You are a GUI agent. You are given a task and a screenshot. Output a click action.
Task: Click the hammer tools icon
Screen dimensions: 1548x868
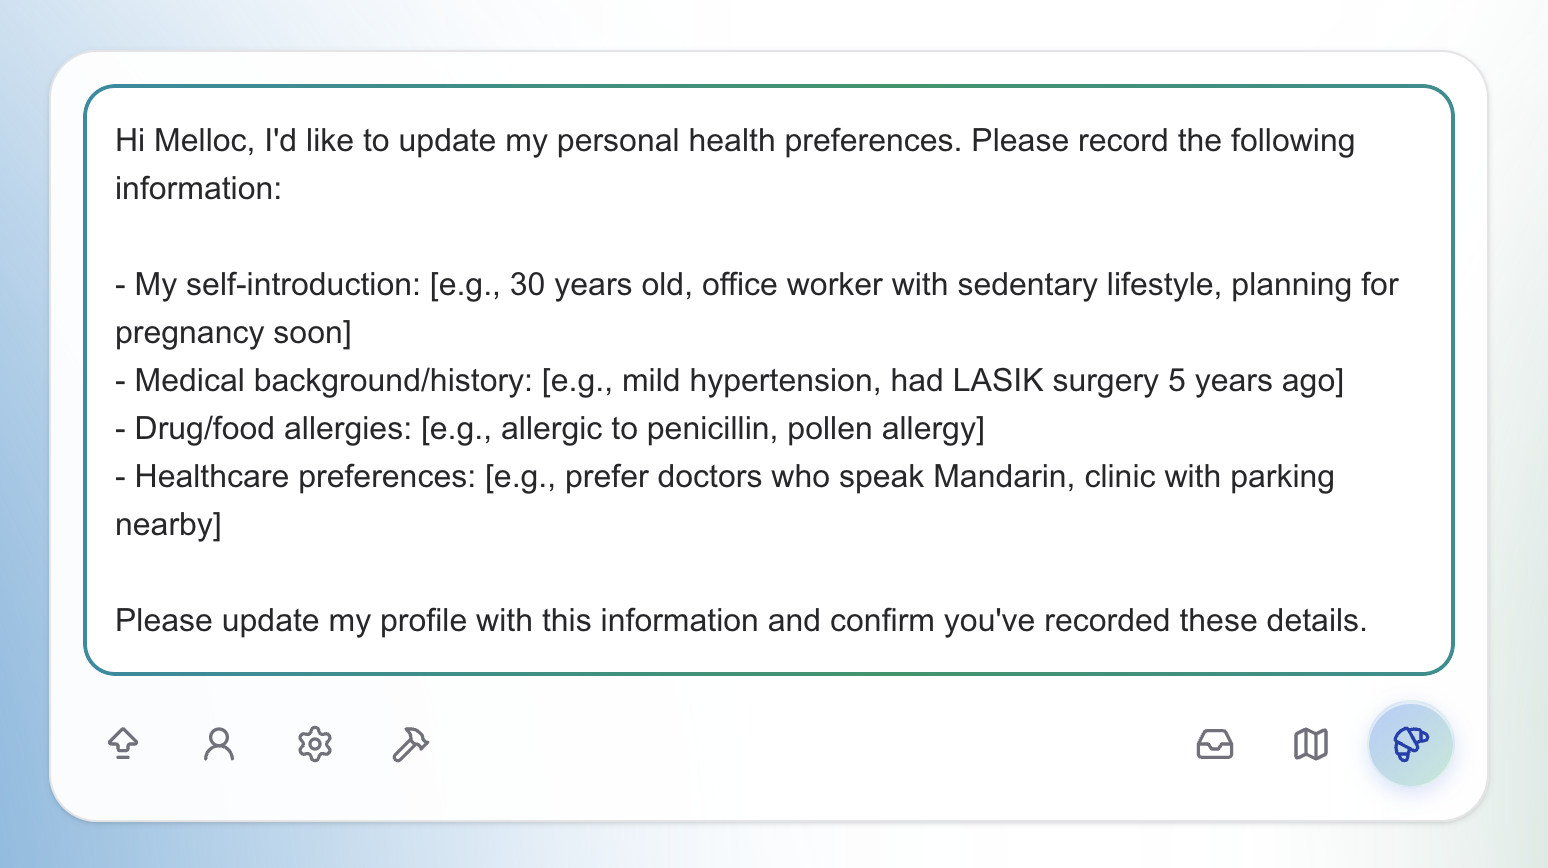tap(411, 744)
